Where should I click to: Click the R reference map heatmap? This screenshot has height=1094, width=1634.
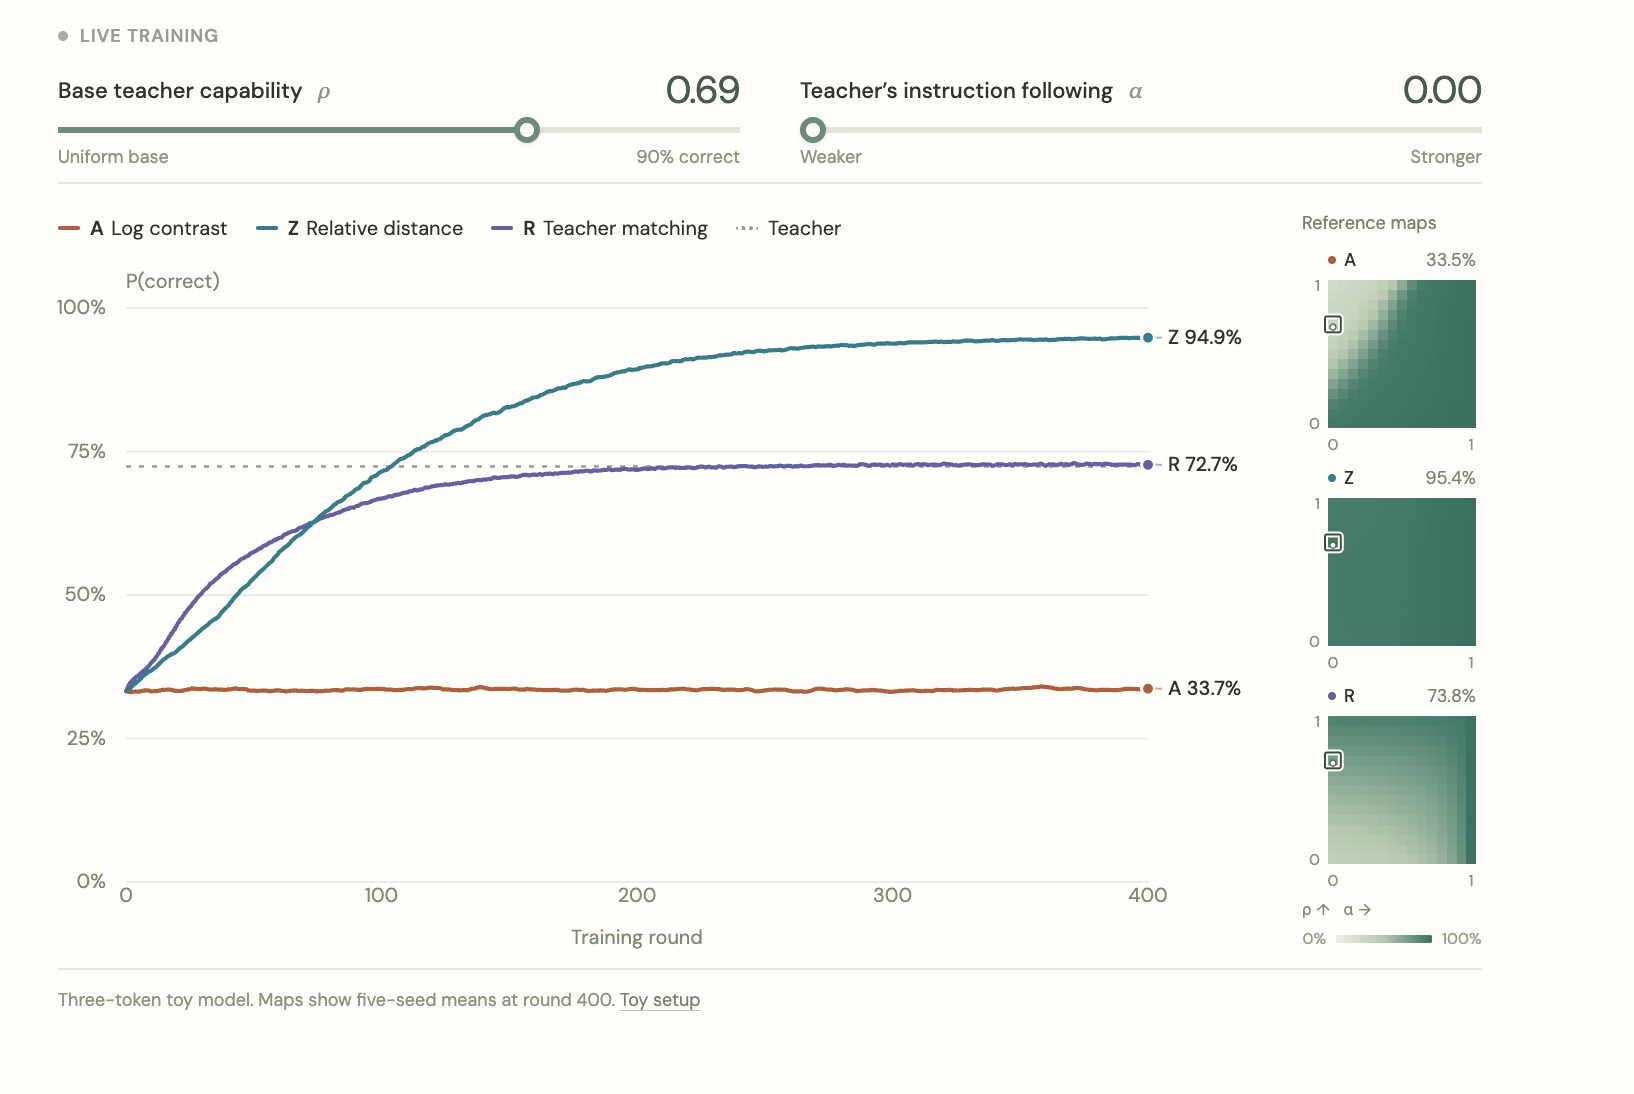click(1402, 790)
